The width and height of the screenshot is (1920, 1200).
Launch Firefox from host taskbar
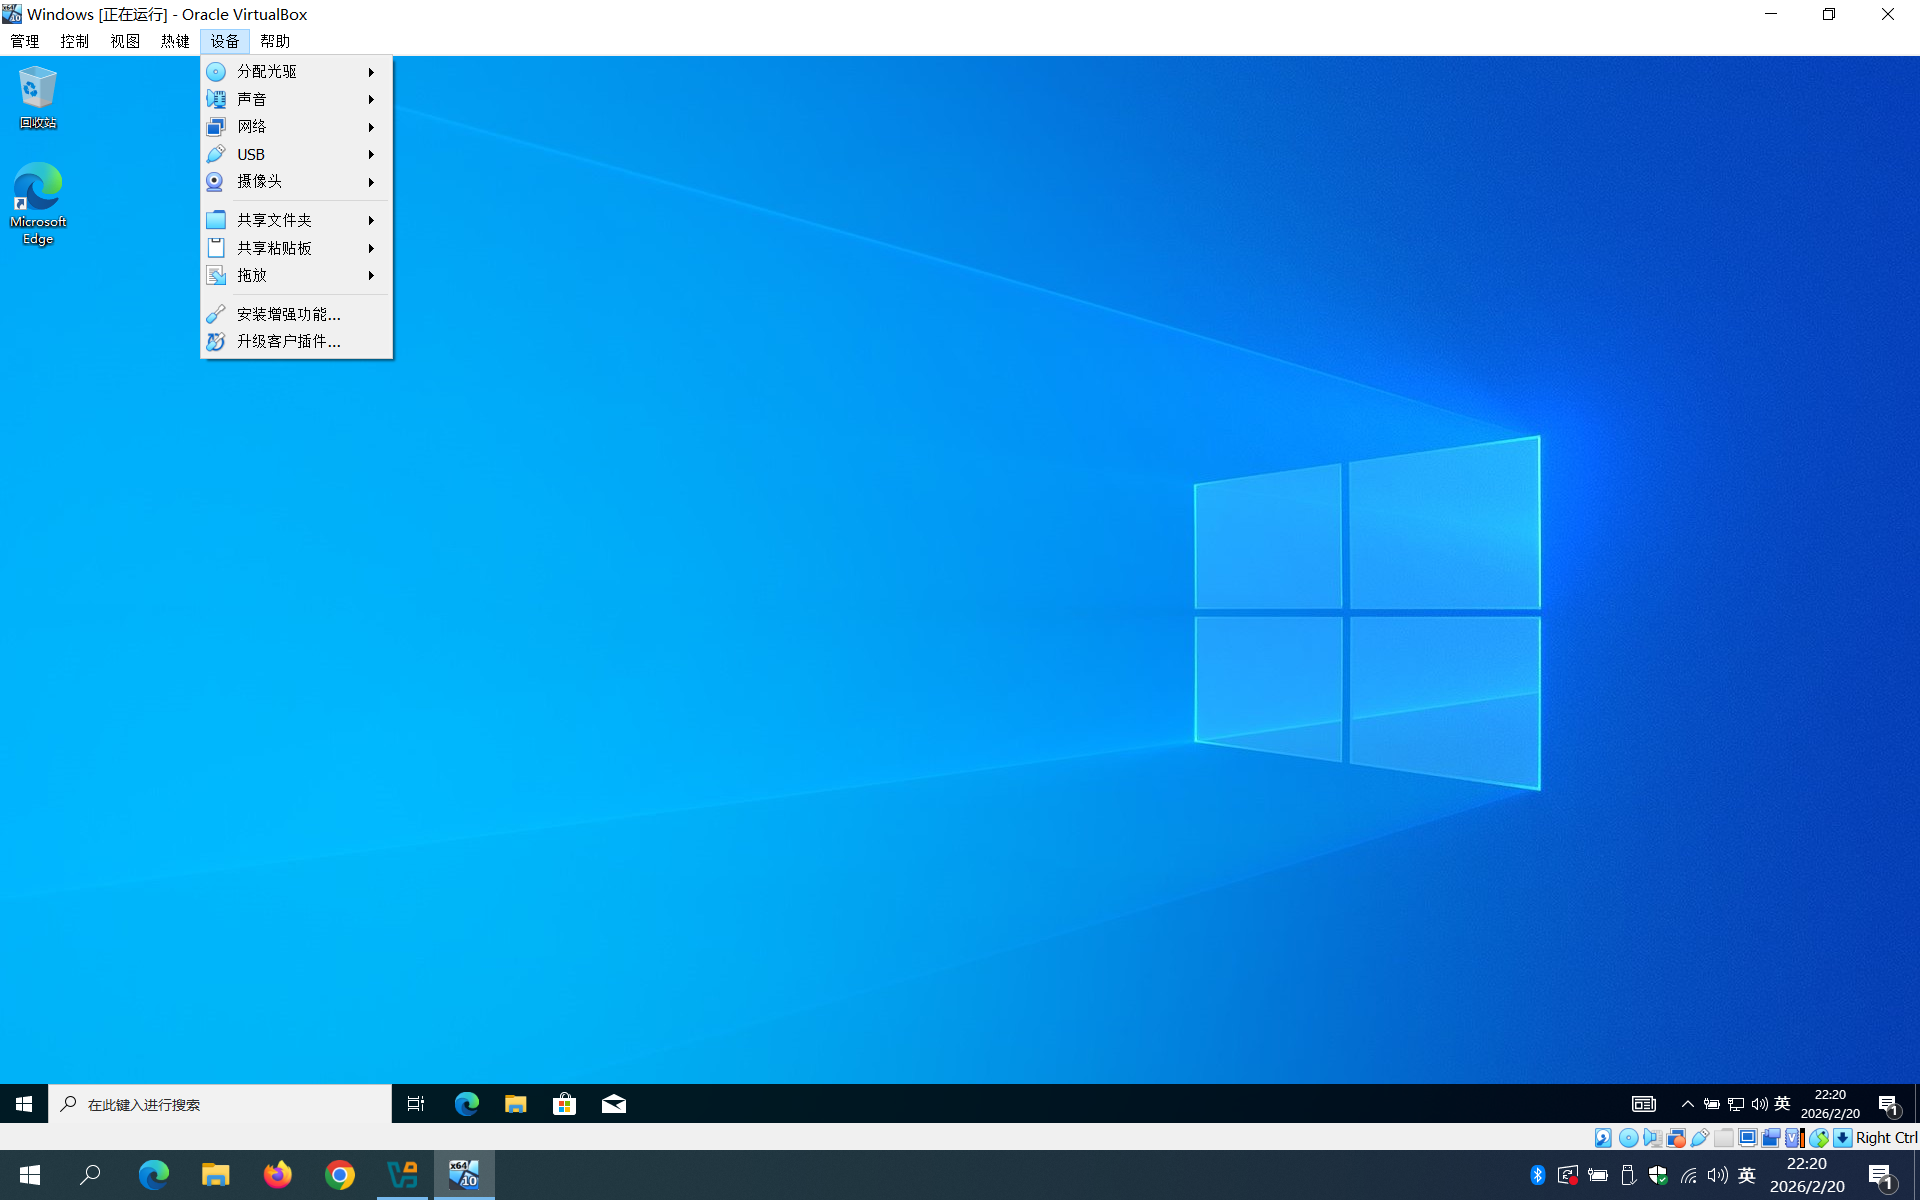point(278,1175)
